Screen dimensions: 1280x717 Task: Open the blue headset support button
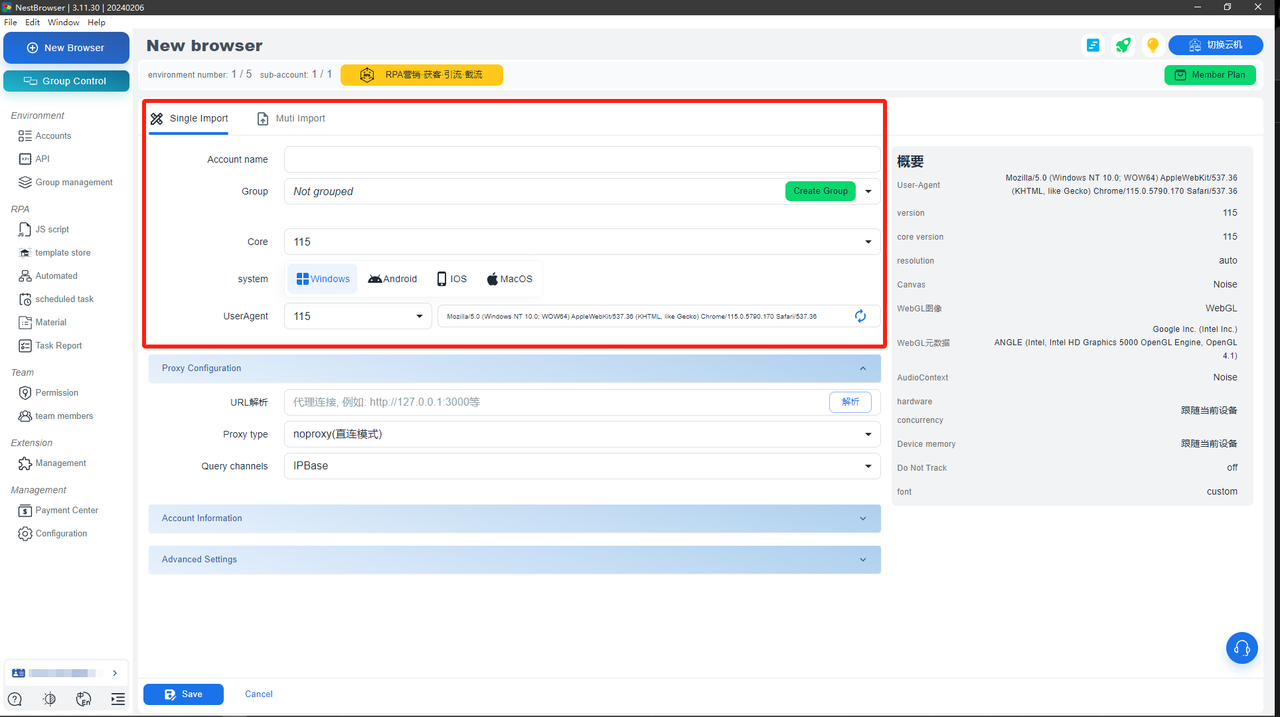(1241, 648)
